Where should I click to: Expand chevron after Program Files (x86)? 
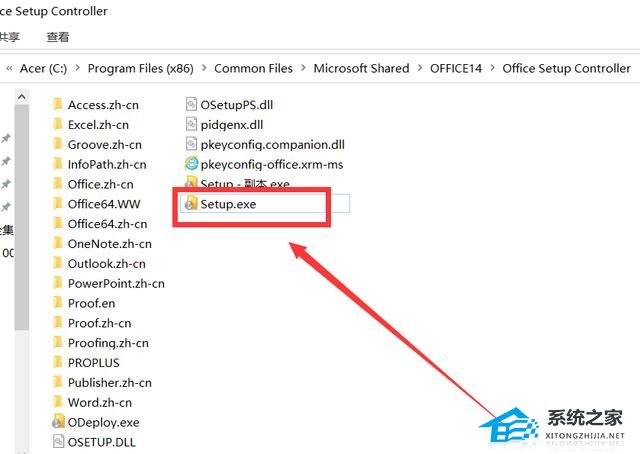coord(204,68)
